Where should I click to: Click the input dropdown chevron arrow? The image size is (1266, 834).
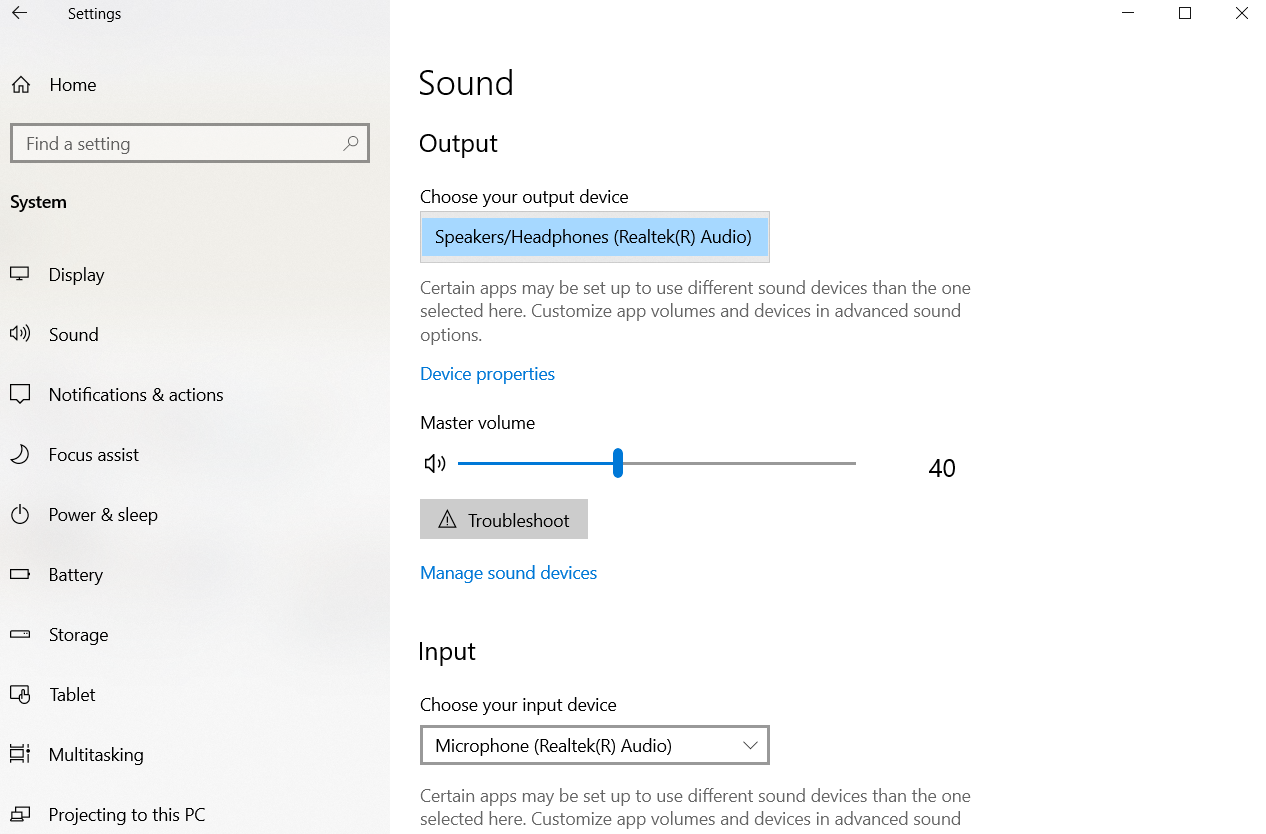(x=751, y=746)
